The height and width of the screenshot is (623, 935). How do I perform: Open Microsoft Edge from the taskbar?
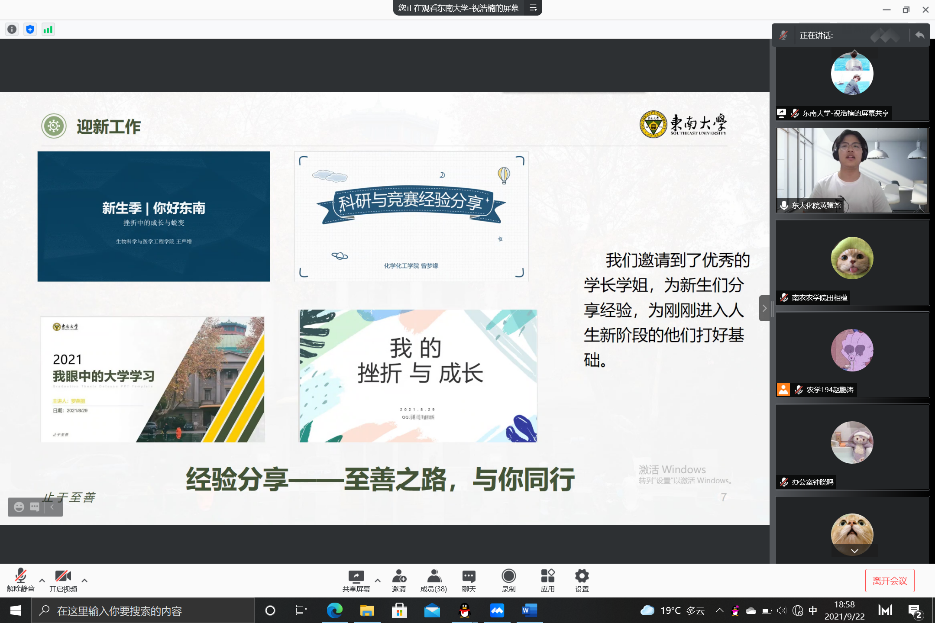(334, 610)
